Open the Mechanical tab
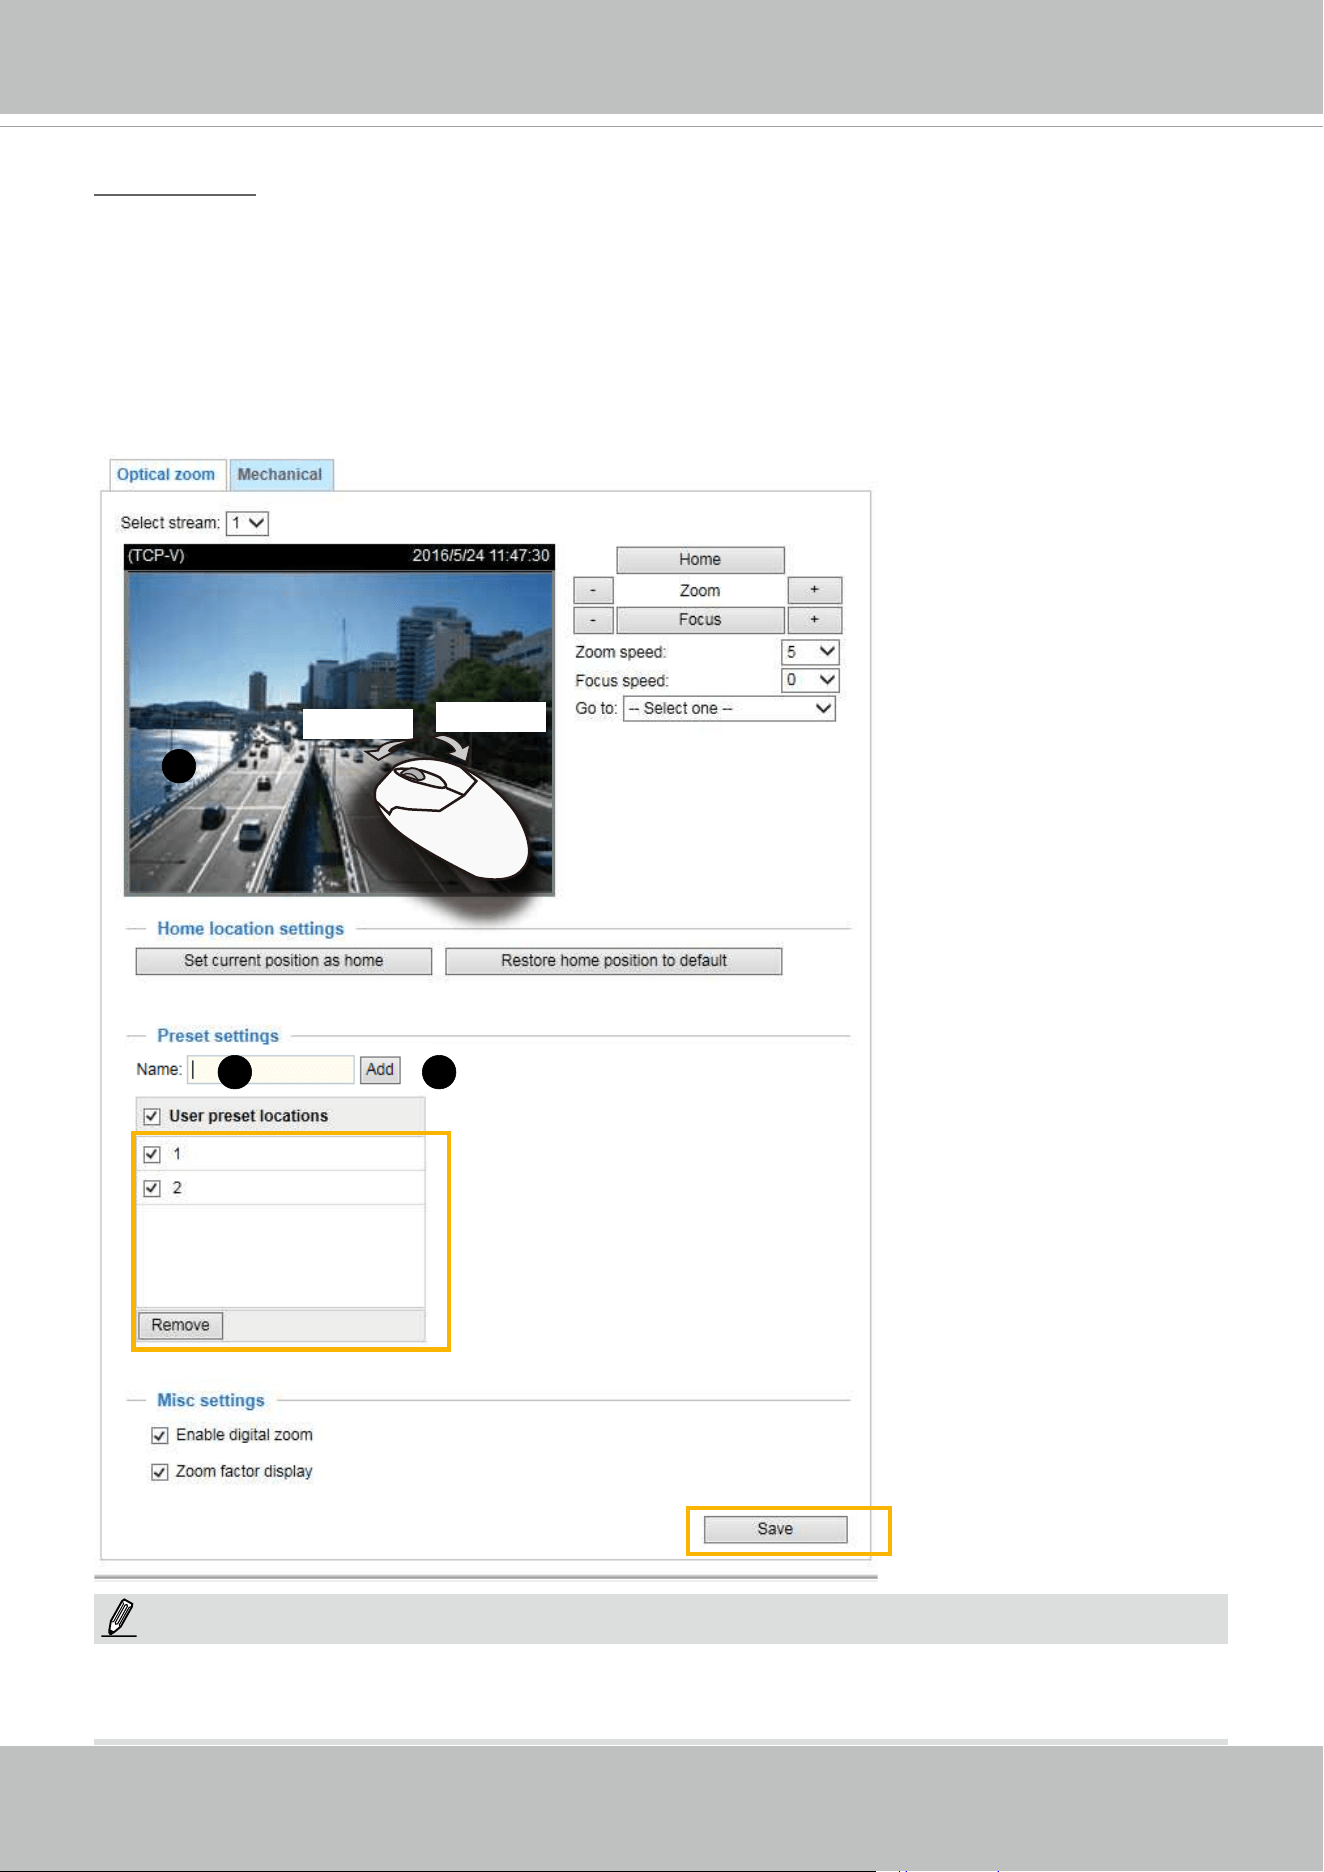Screen dimensions: 1324x1872 click(281, 475)
